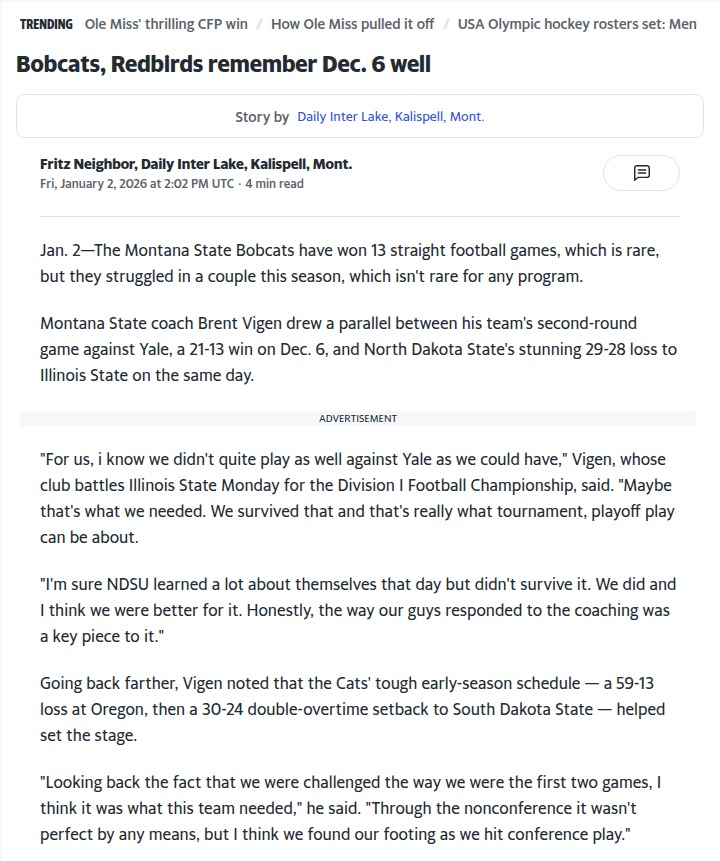Click the quote starting "For us, i know"
The height and width of the screenshot is (861, 720).
(358, 498)
